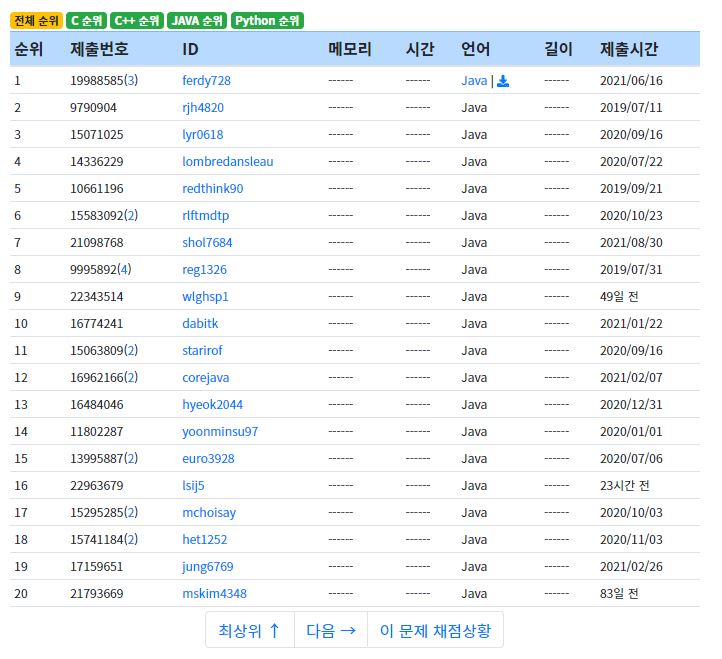Open the Java language link for ferdy728
Screen dimensions: 722x659
tap(474, 81)
